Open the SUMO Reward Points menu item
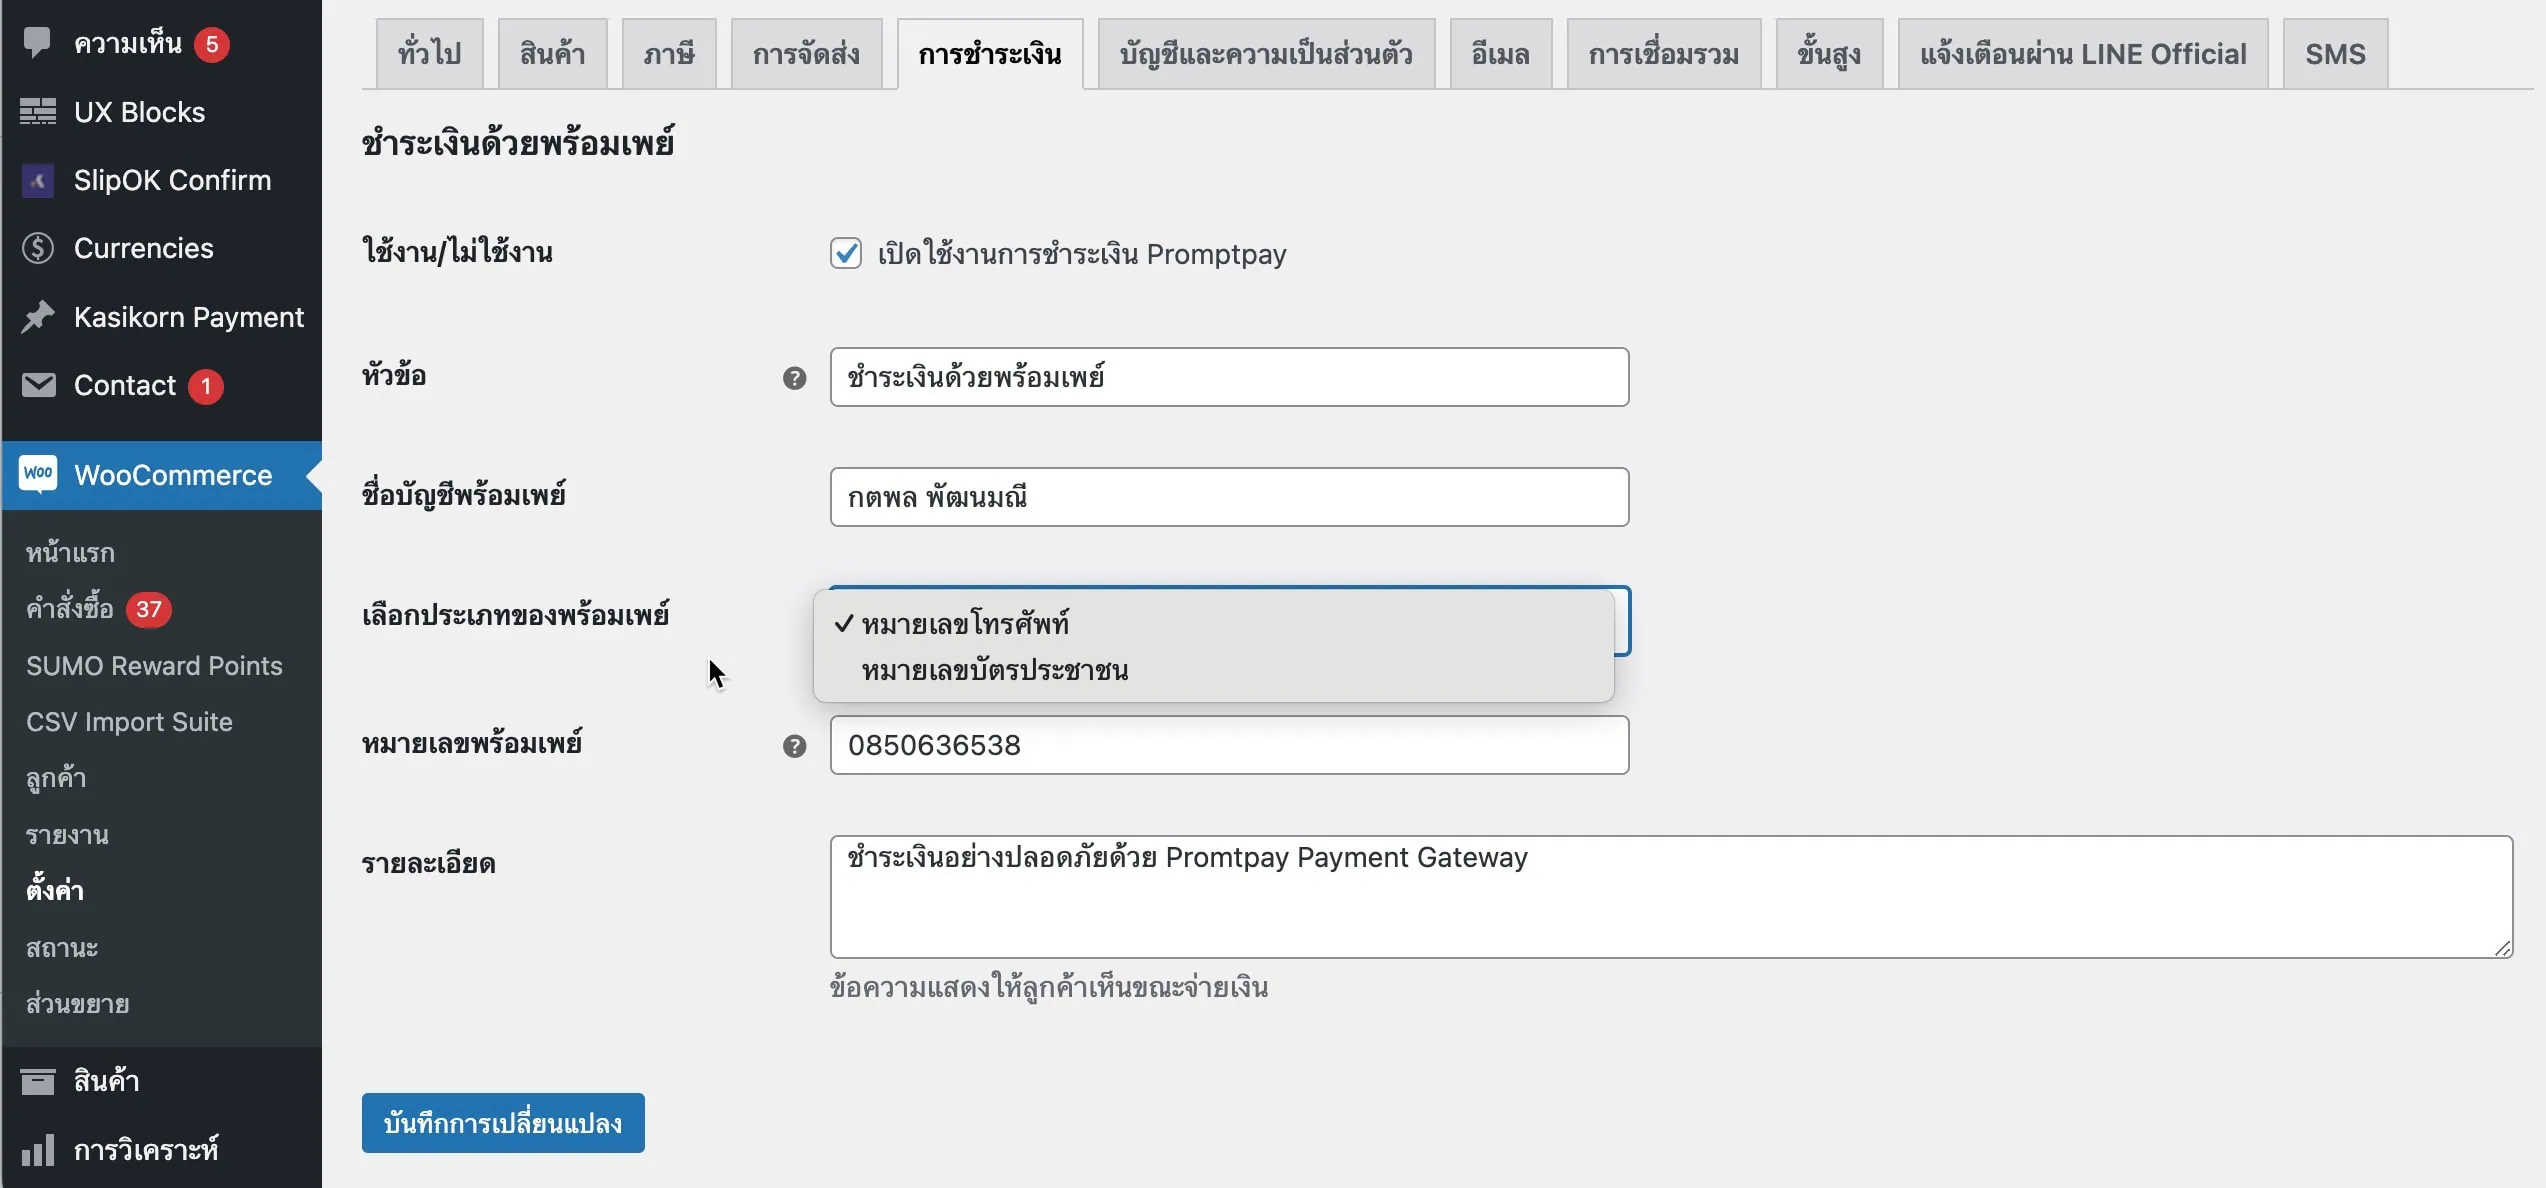 (x=154, y=666)
